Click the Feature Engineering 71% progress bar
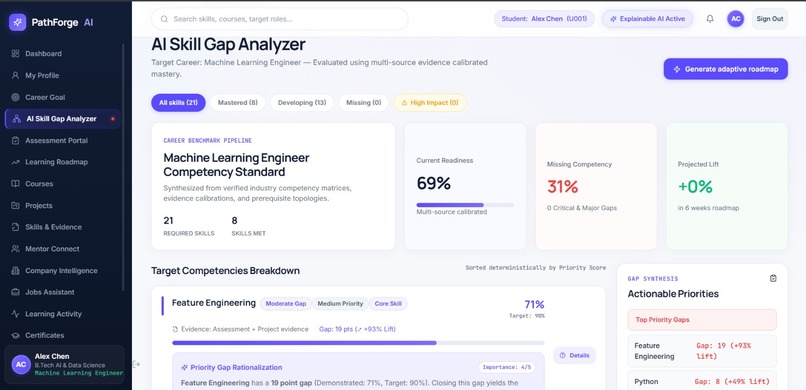806x390 pixels. 358,343
